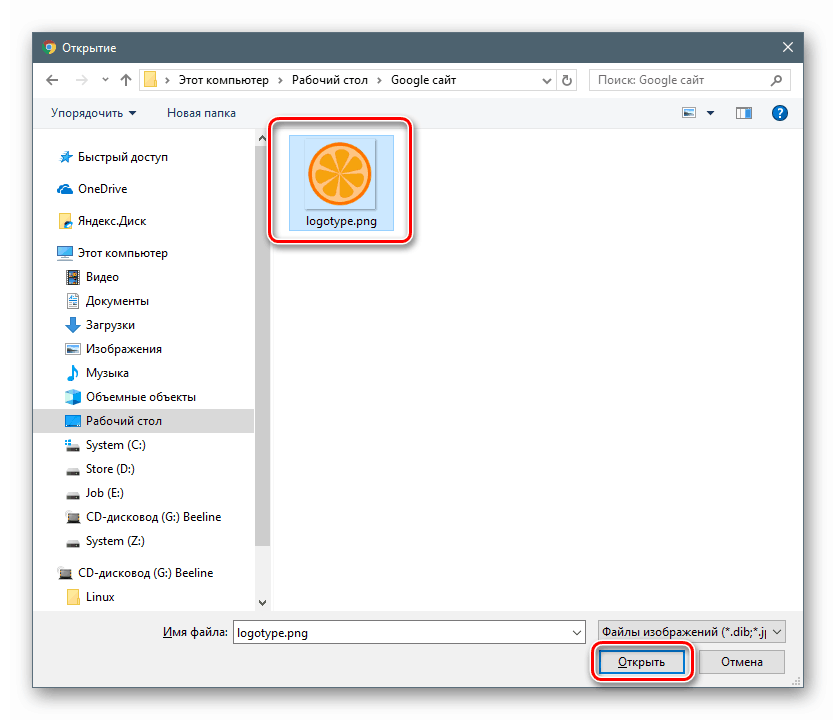The height and width of the screenshot is (720, 836).
Task: Toggle the preview pane icon
Action: [x=744, y=113]
